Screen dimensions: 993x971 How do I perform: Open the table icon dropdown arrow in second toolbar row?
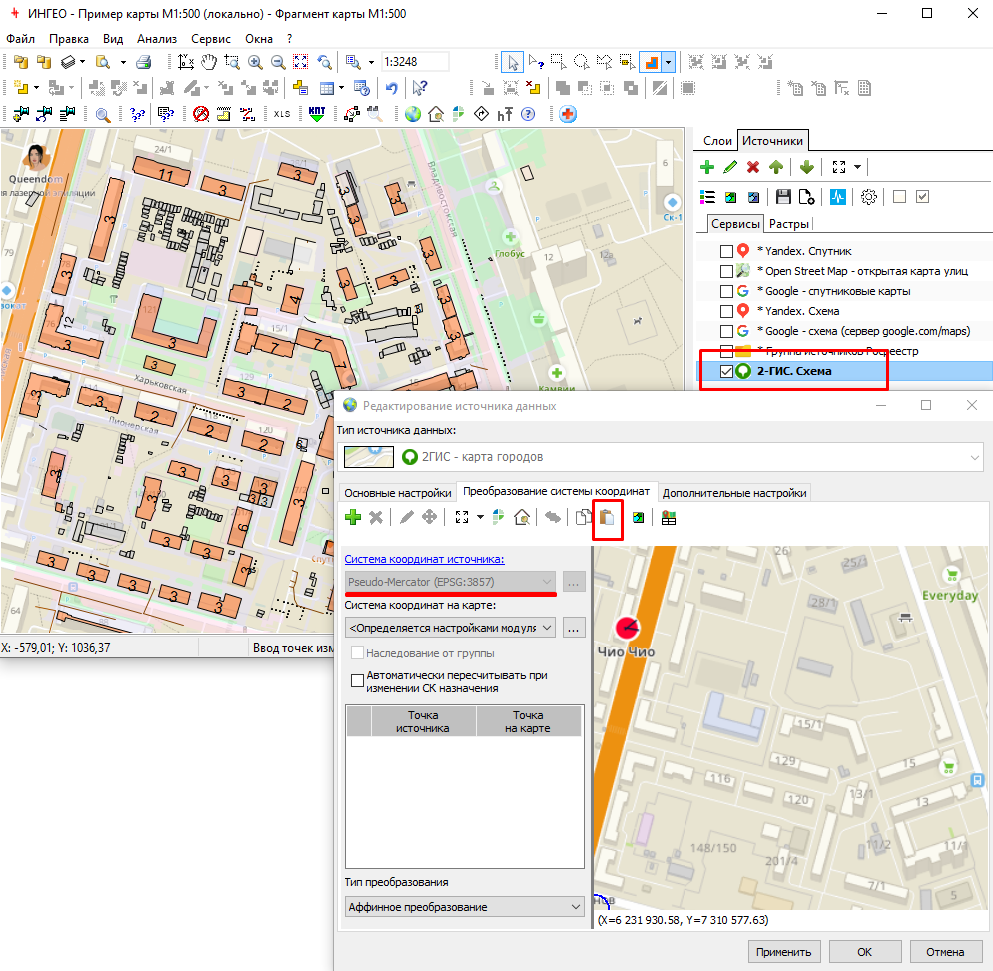341,88
